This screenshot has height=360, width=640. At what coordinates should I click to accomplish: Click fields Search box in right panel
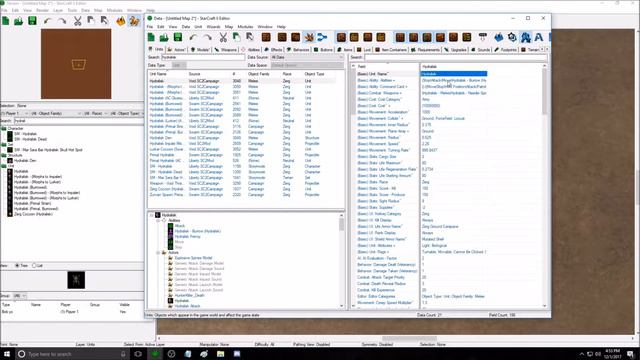456,58
